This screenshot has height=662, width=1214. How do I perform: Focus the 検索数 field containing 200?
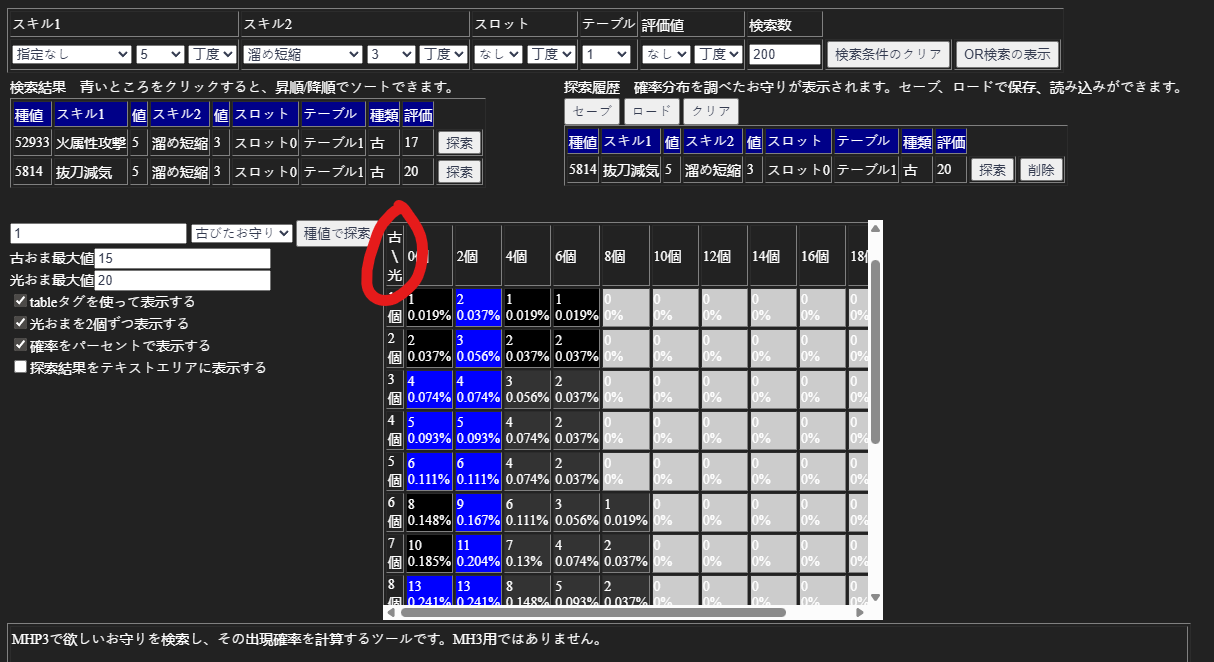pyautogui.click(x=785, y=54)
